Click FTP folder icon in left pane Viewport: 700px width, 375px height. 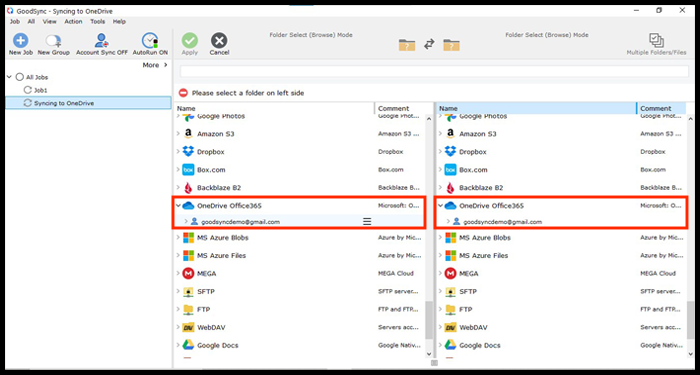tap(188, 309)
